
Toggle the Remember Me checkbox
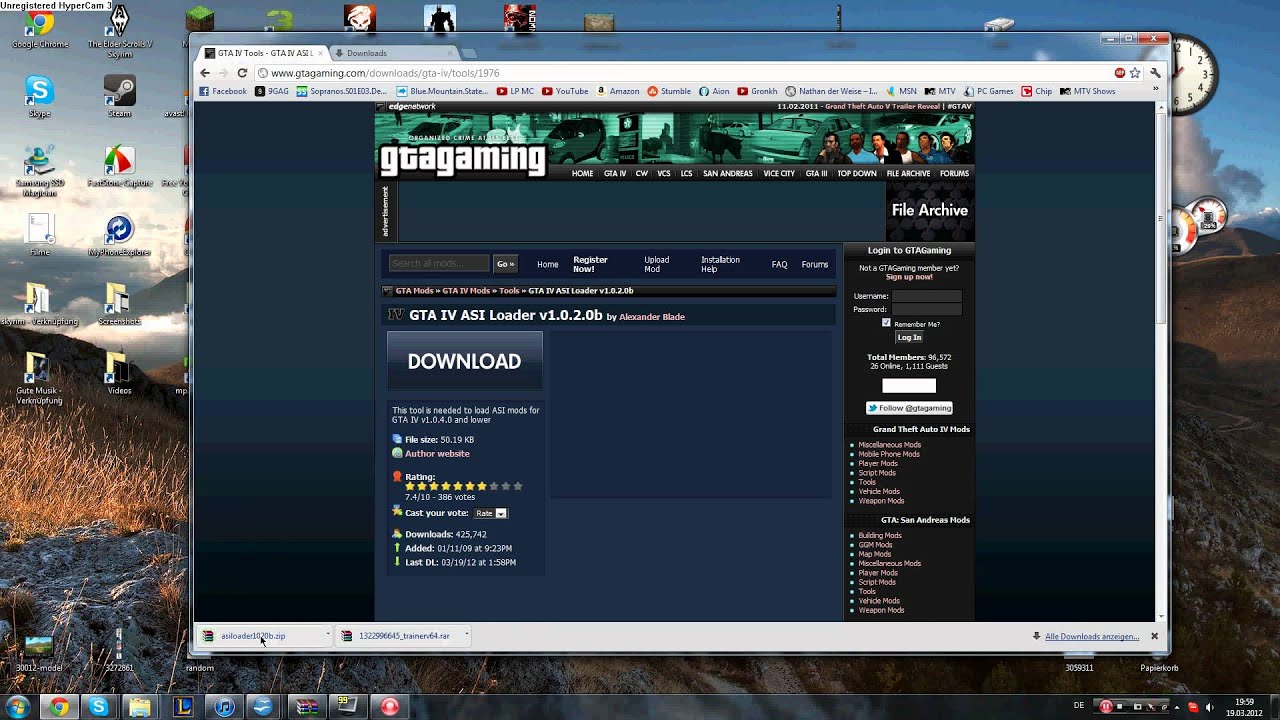point(886,323)
